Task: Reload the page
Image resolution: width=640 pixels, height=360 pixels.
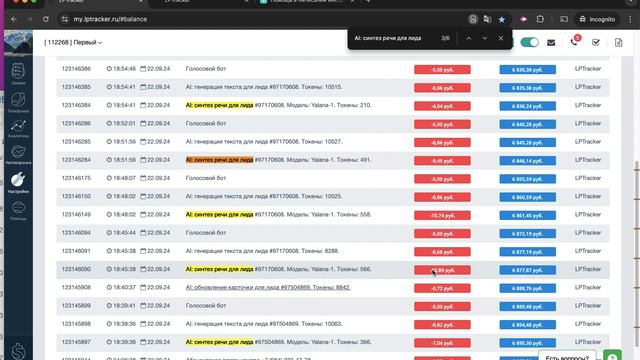Action: pos(46,19)
